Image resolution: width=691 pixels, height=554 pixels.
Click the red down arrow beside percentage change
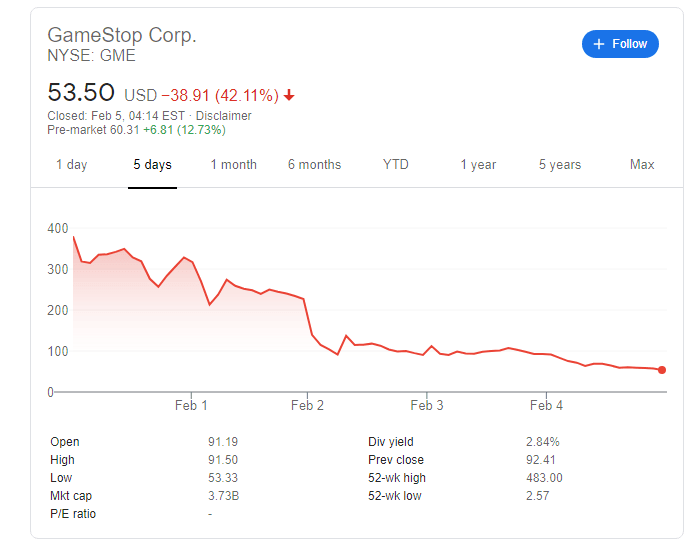click(289, 96)
